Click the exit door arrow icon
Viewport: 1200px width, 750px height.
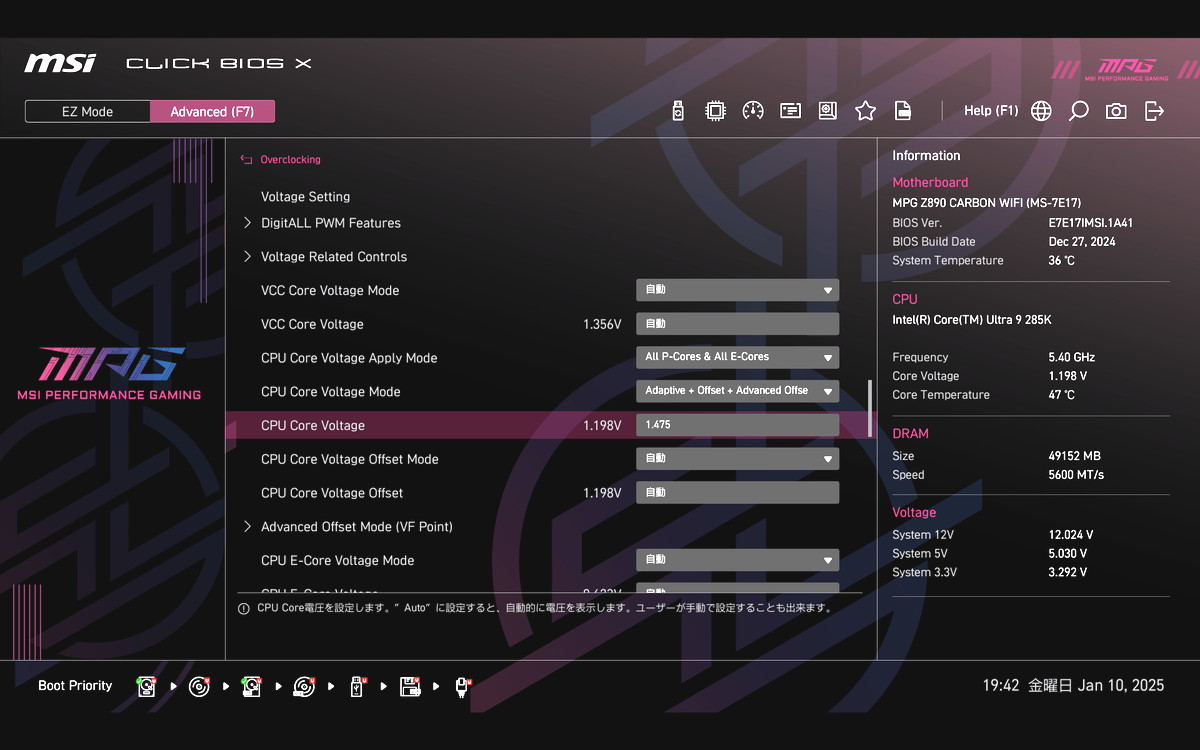pyautogui.click(x=1154, y=111)
